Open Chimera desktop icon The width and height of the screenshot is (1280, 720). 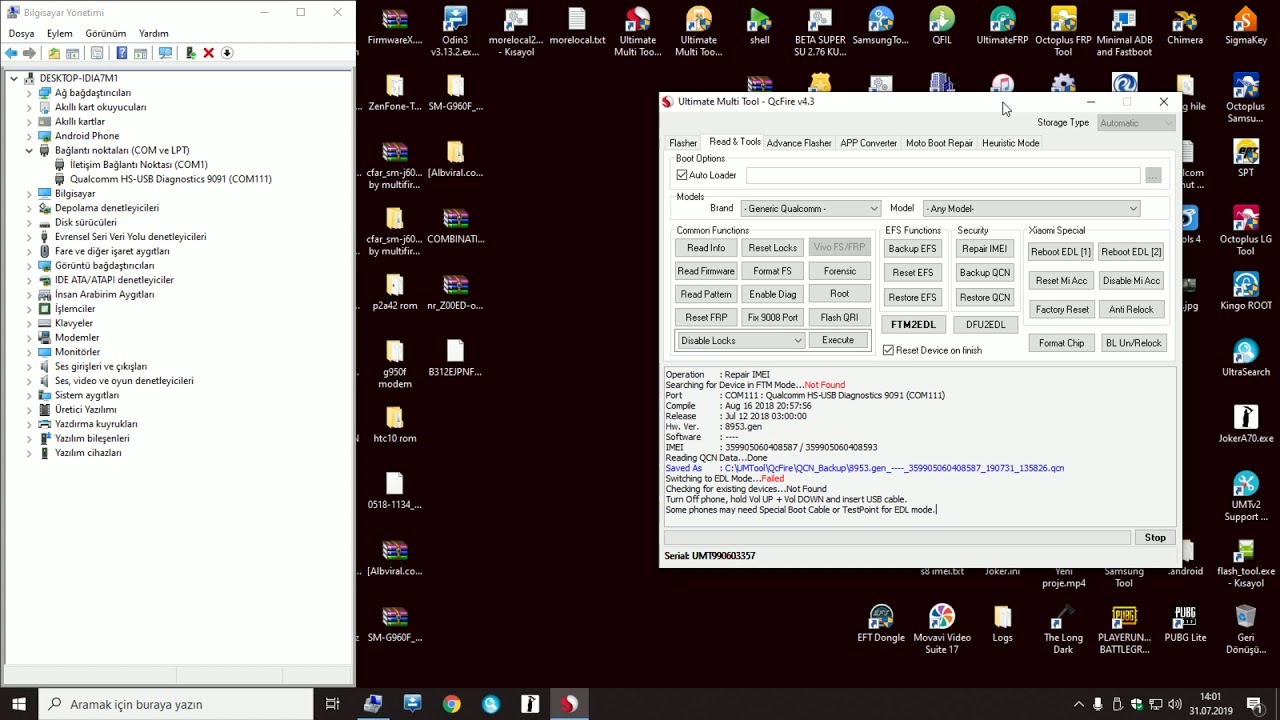click(1185, 26)
